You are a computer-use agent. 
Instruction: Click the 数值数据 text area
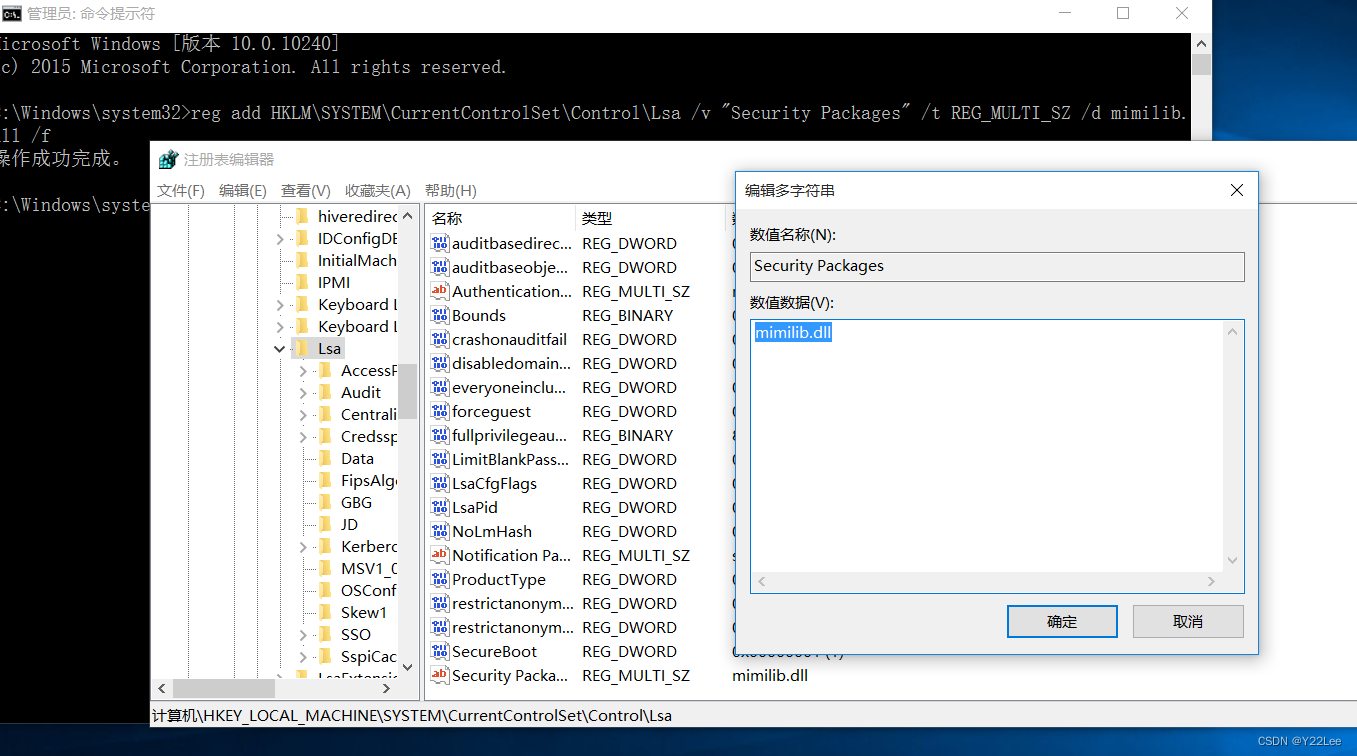click(988, 446)
